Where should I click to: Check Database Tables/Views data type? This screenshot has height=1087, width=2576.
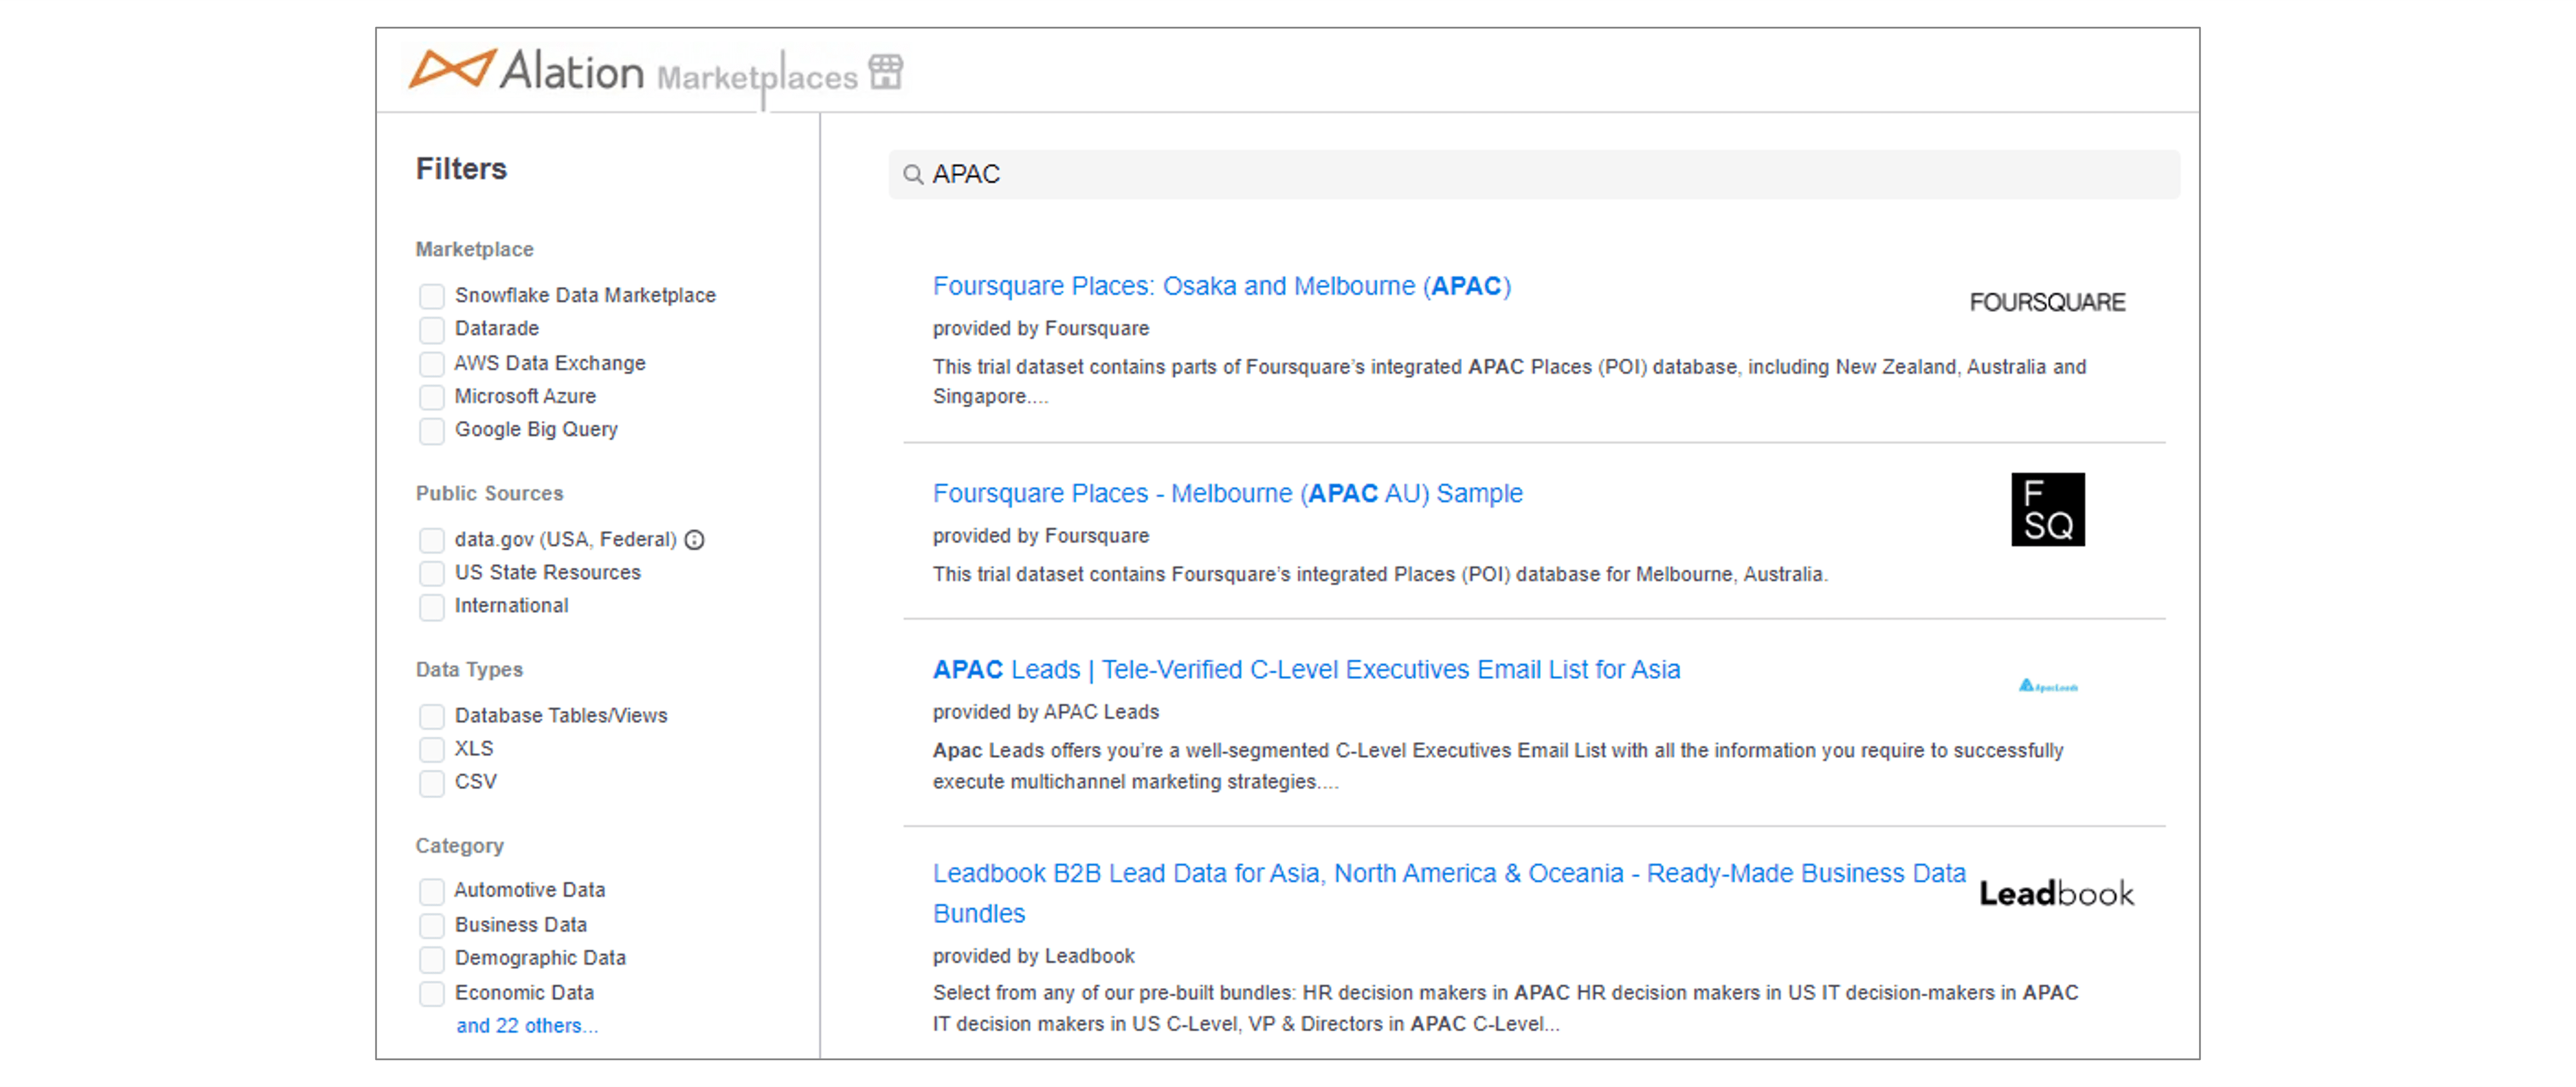pyautogui.click(x=431, y=716)
